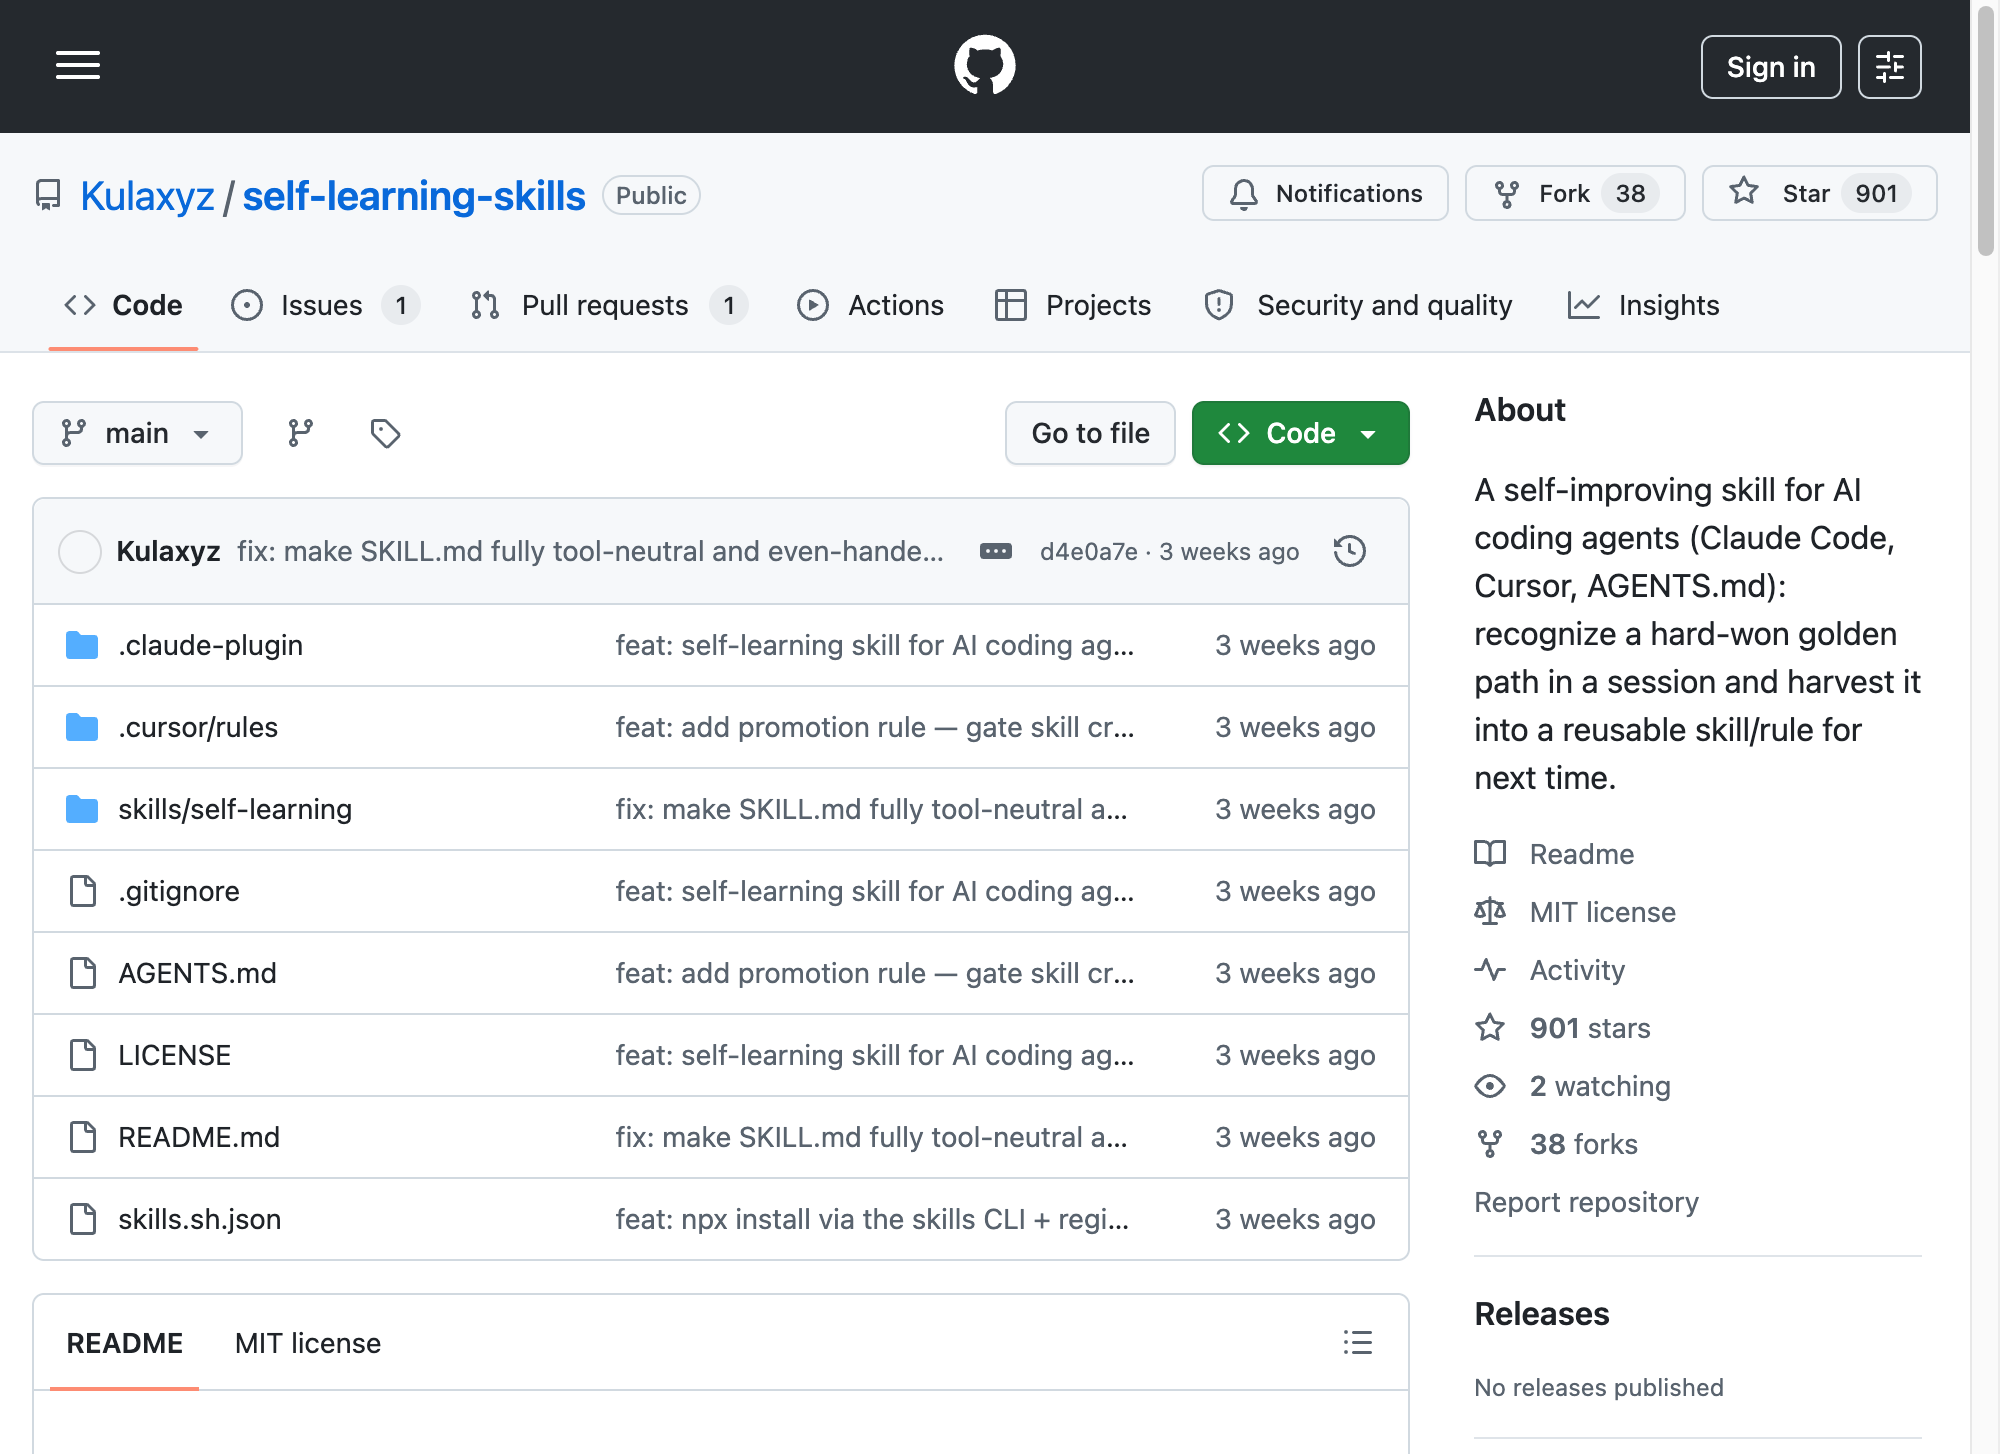Open the LICENSE file
The width and height of the screenshot is (2000, 1454).
coord(174,1055)
